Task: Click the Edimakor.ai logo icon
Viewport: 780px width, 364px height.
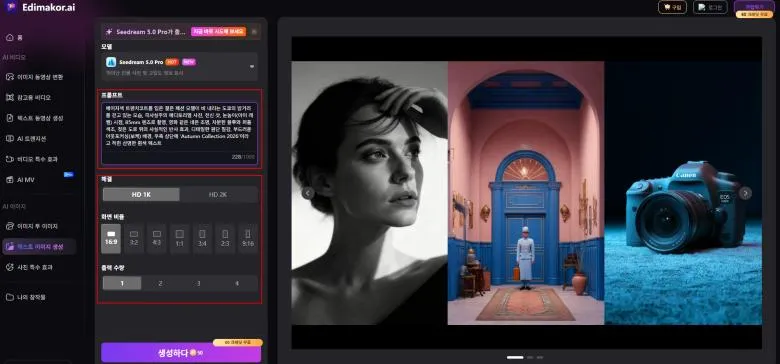Action: pyautogui.click(x=11, y=7)
